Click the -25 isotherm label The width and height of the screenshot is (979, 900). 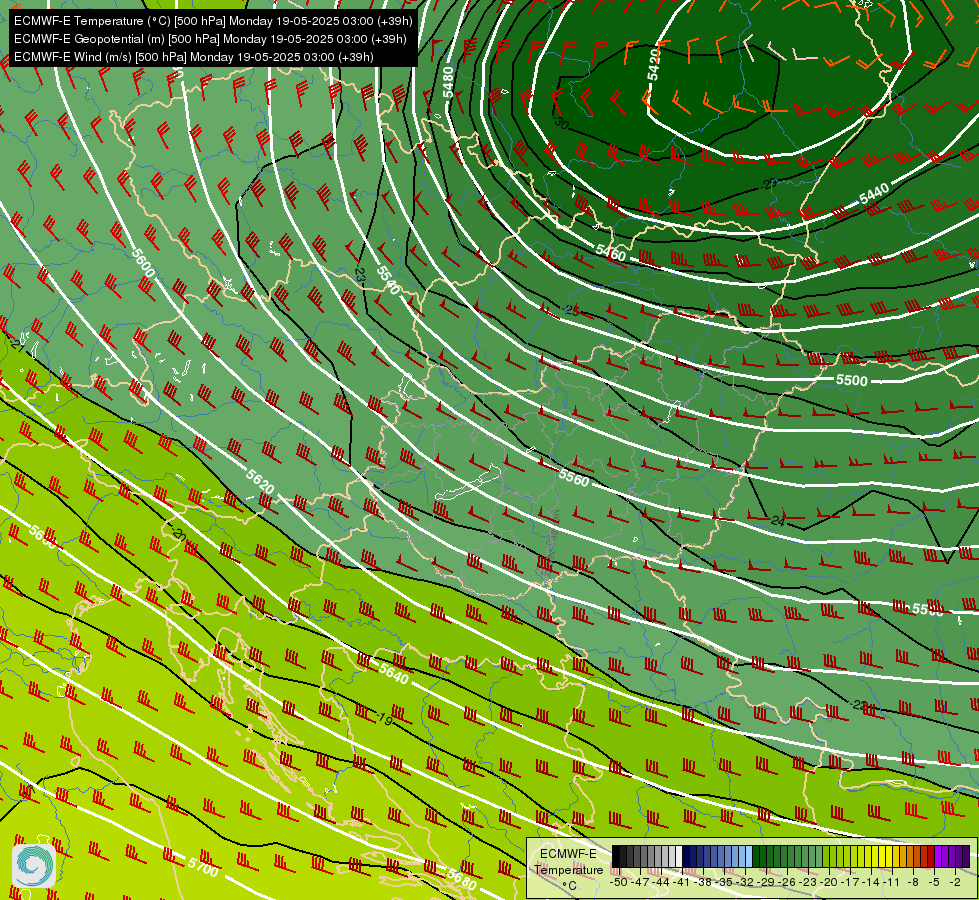tap(571, 310)
